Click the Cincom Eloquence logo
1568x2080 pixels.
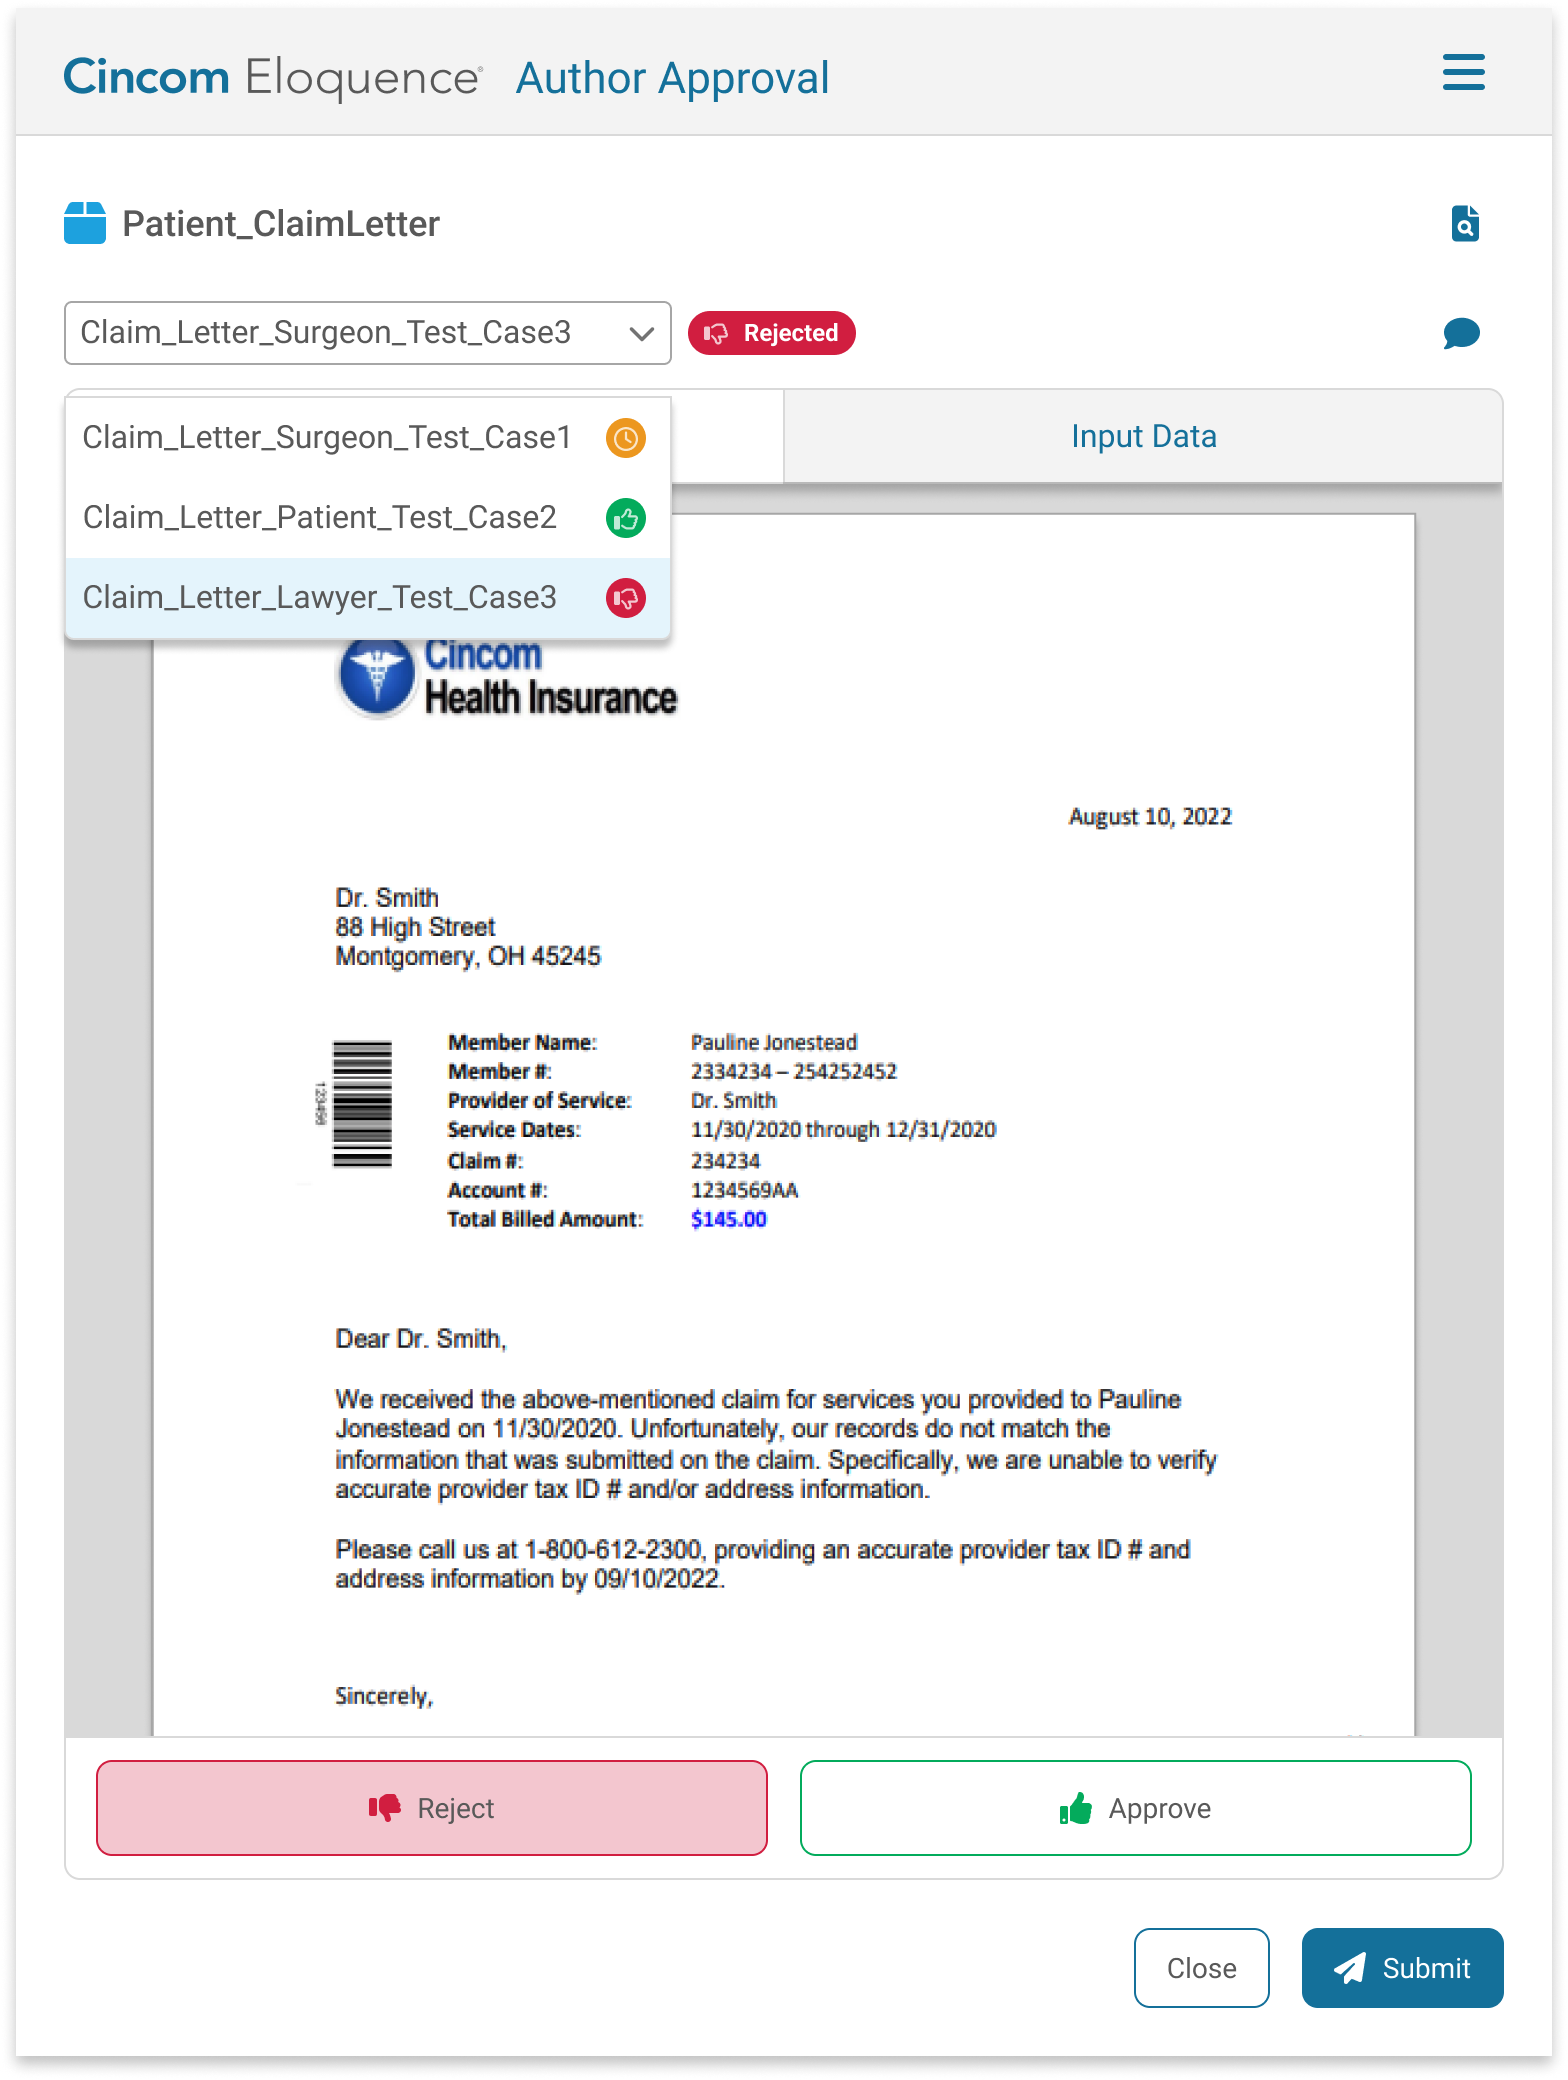point(273,77)
